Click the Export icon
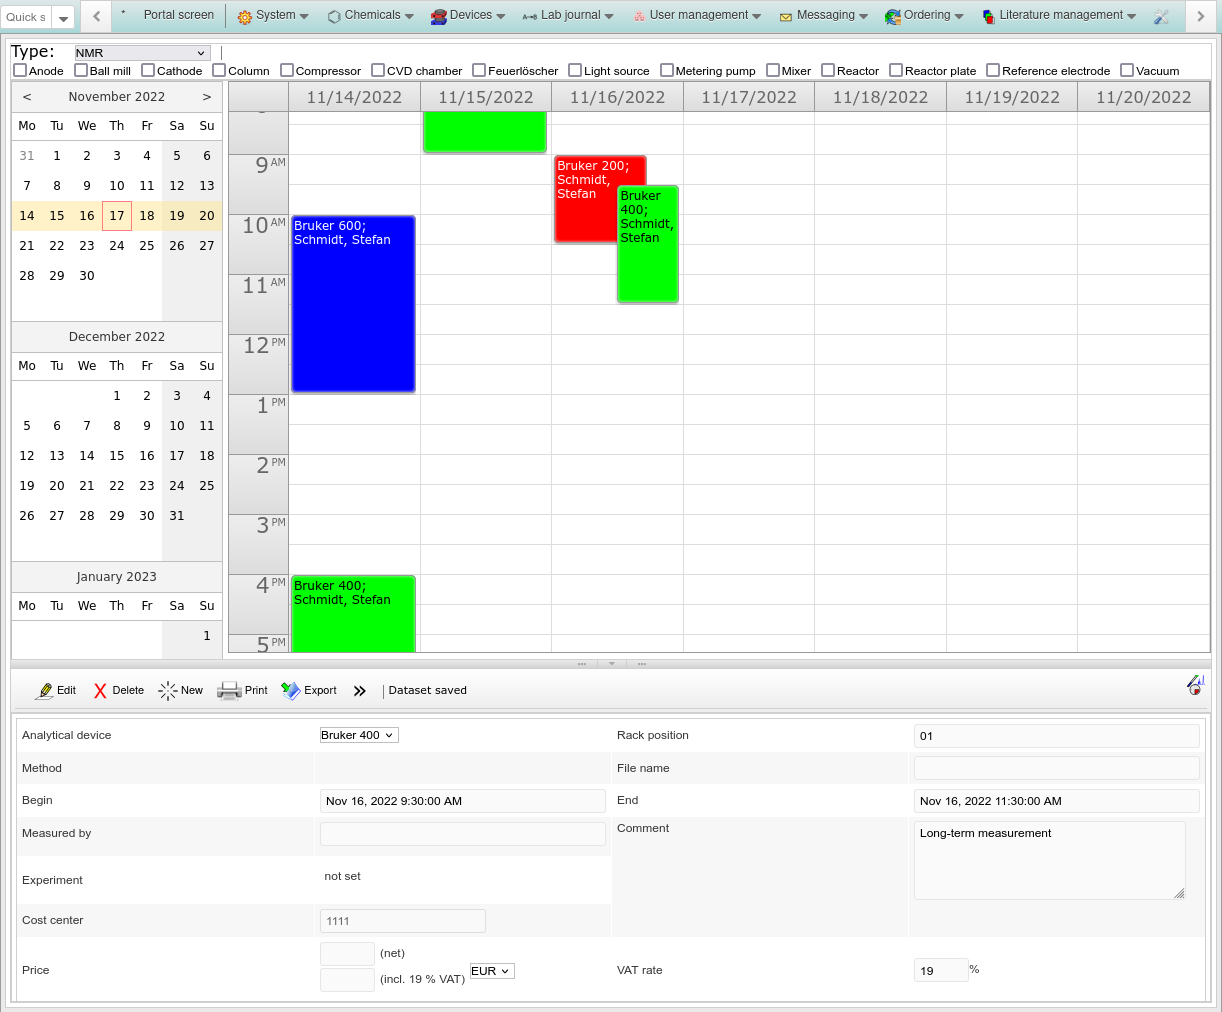 (290, 691)
